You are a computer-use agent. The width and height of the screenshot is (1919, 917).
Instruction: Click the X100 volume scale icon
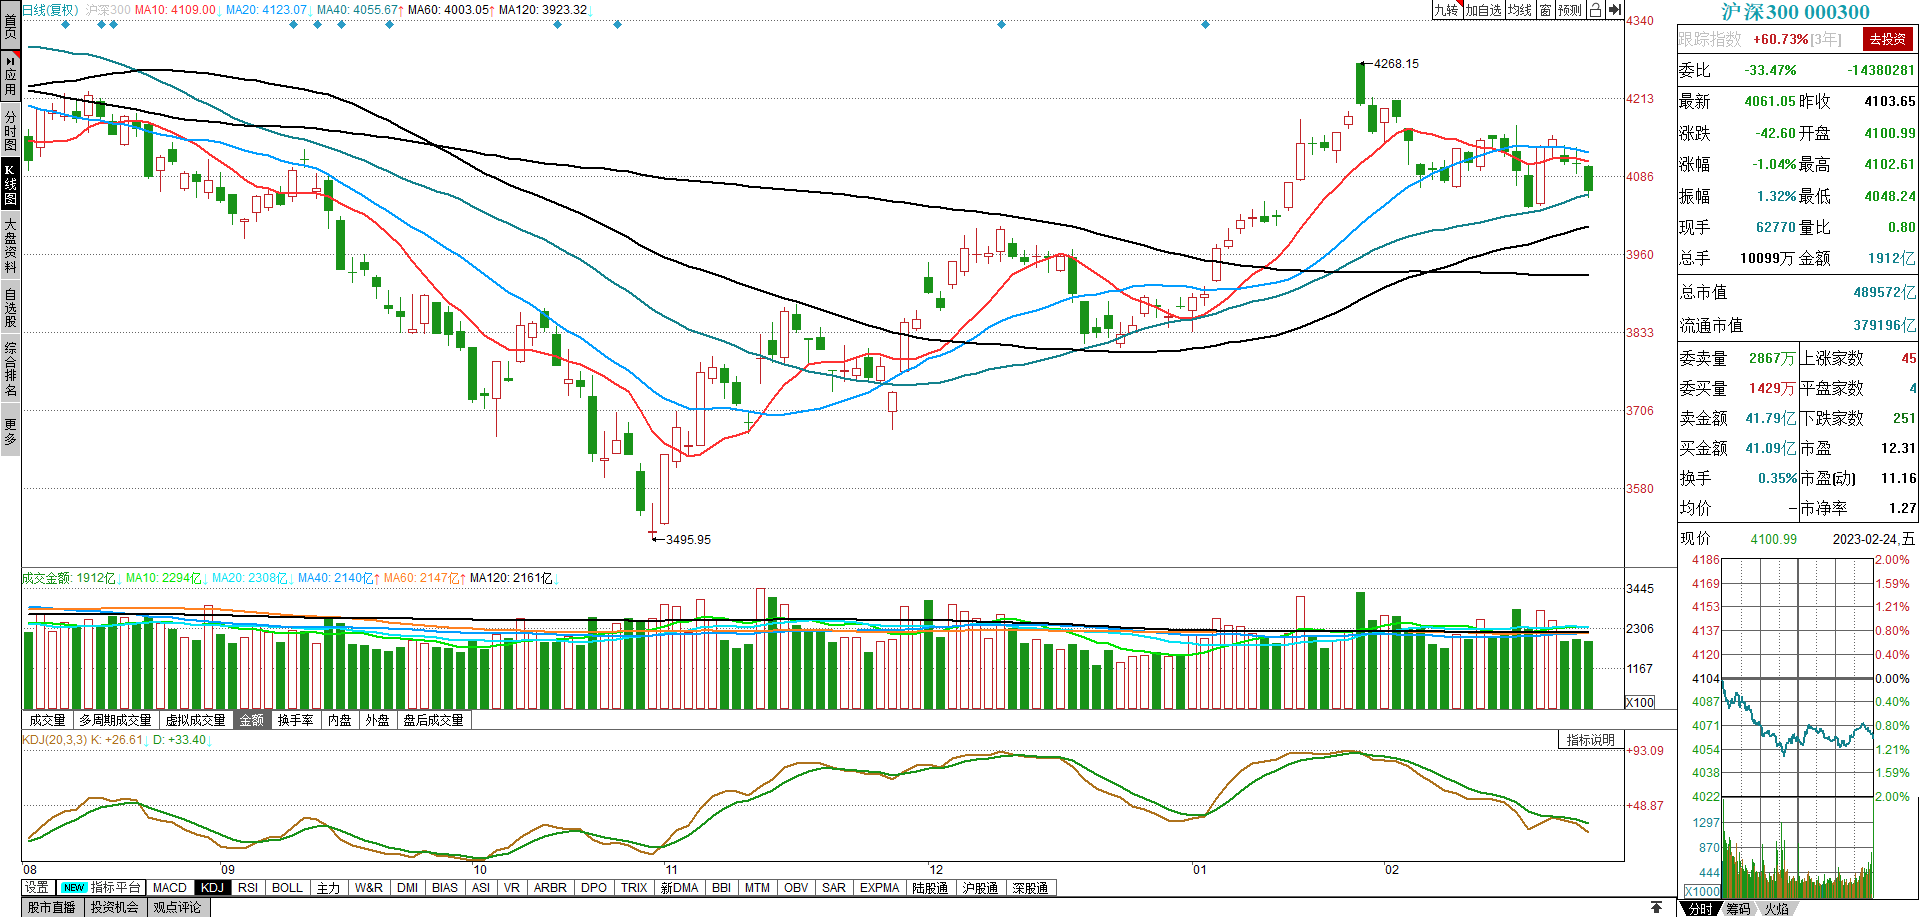click(x=1640, y=702)
